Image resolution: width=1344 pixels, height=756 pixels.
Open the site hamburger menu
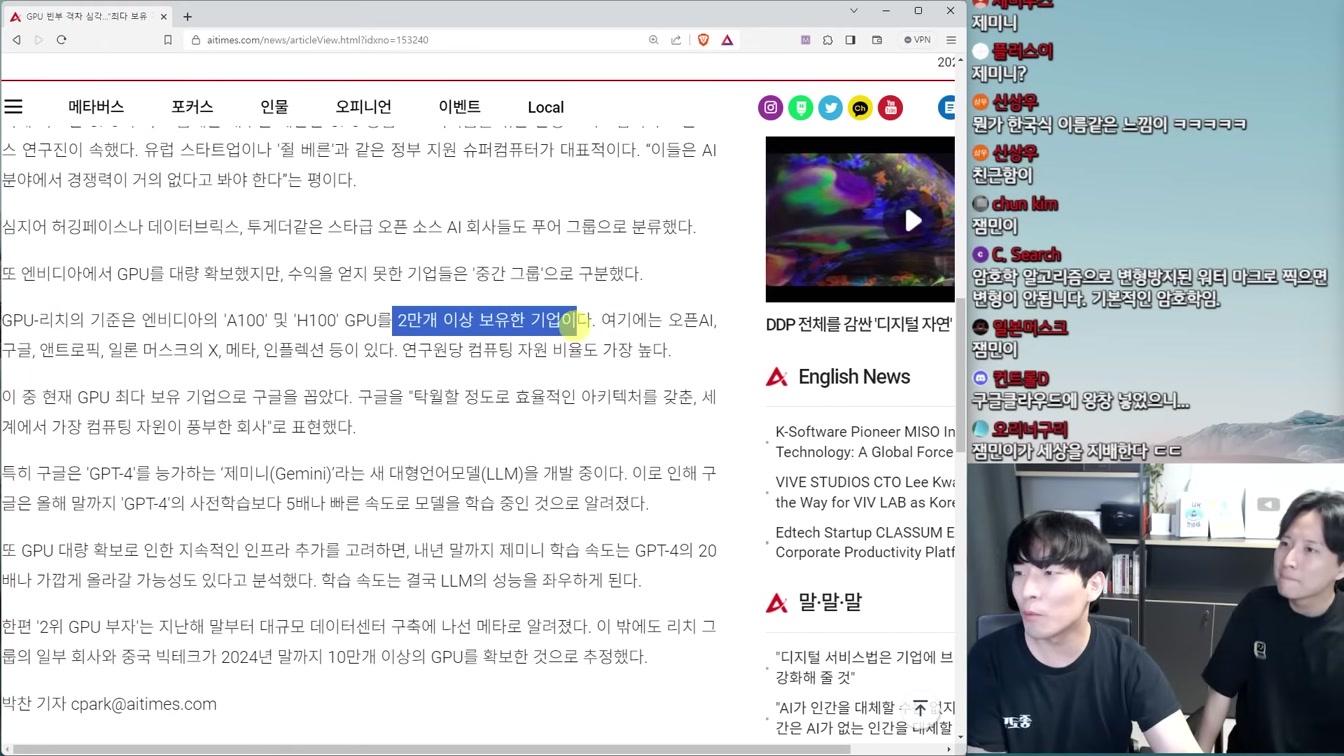[13, 107]
